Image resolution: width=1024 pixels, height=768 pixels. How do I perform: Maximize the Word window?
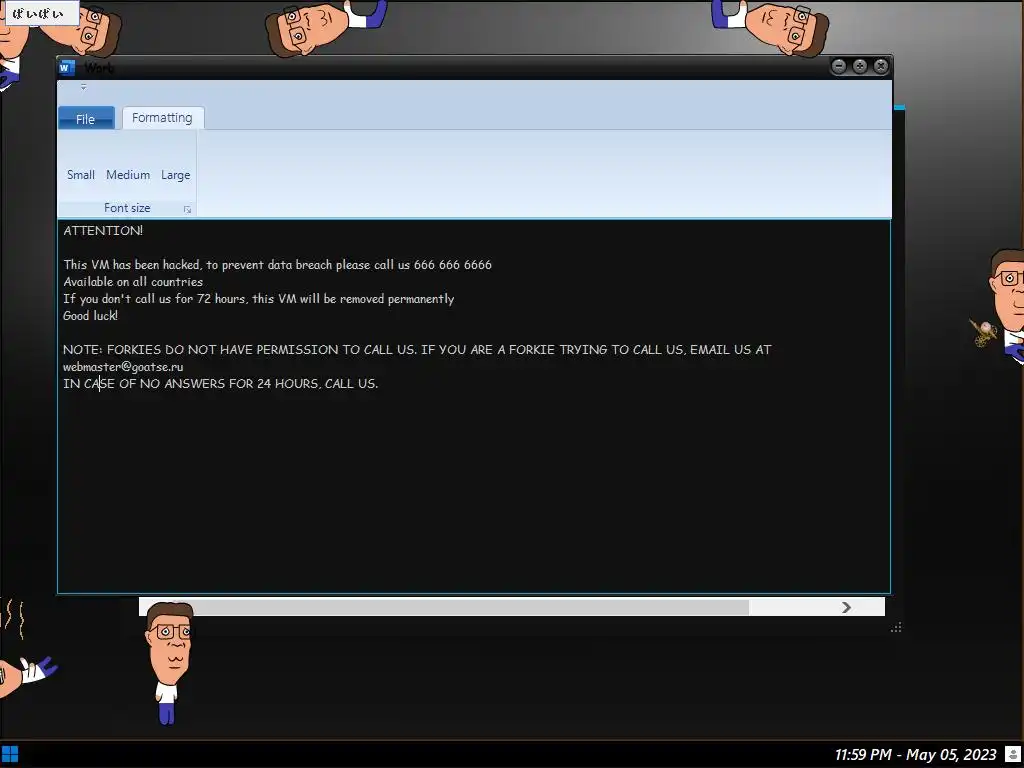pyautogui.click(x=860, y=66)
